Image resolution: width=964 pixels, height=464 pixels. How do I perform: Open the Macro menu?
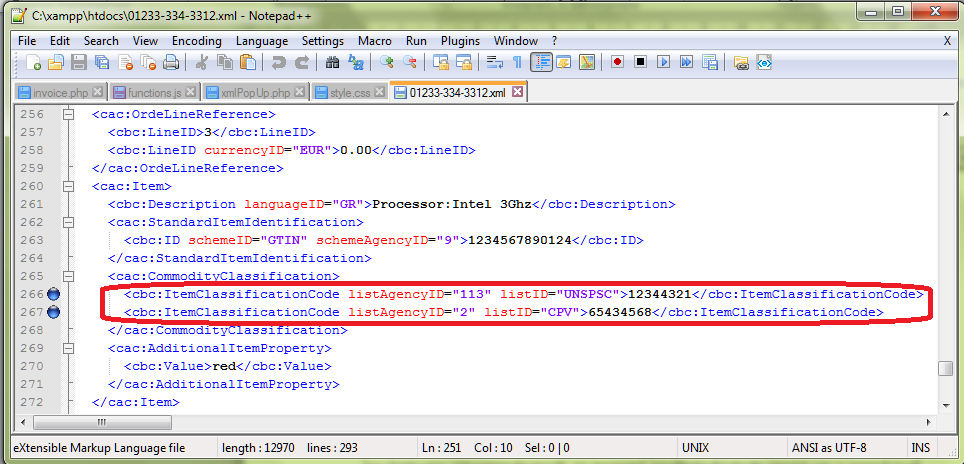pos(374,41)
